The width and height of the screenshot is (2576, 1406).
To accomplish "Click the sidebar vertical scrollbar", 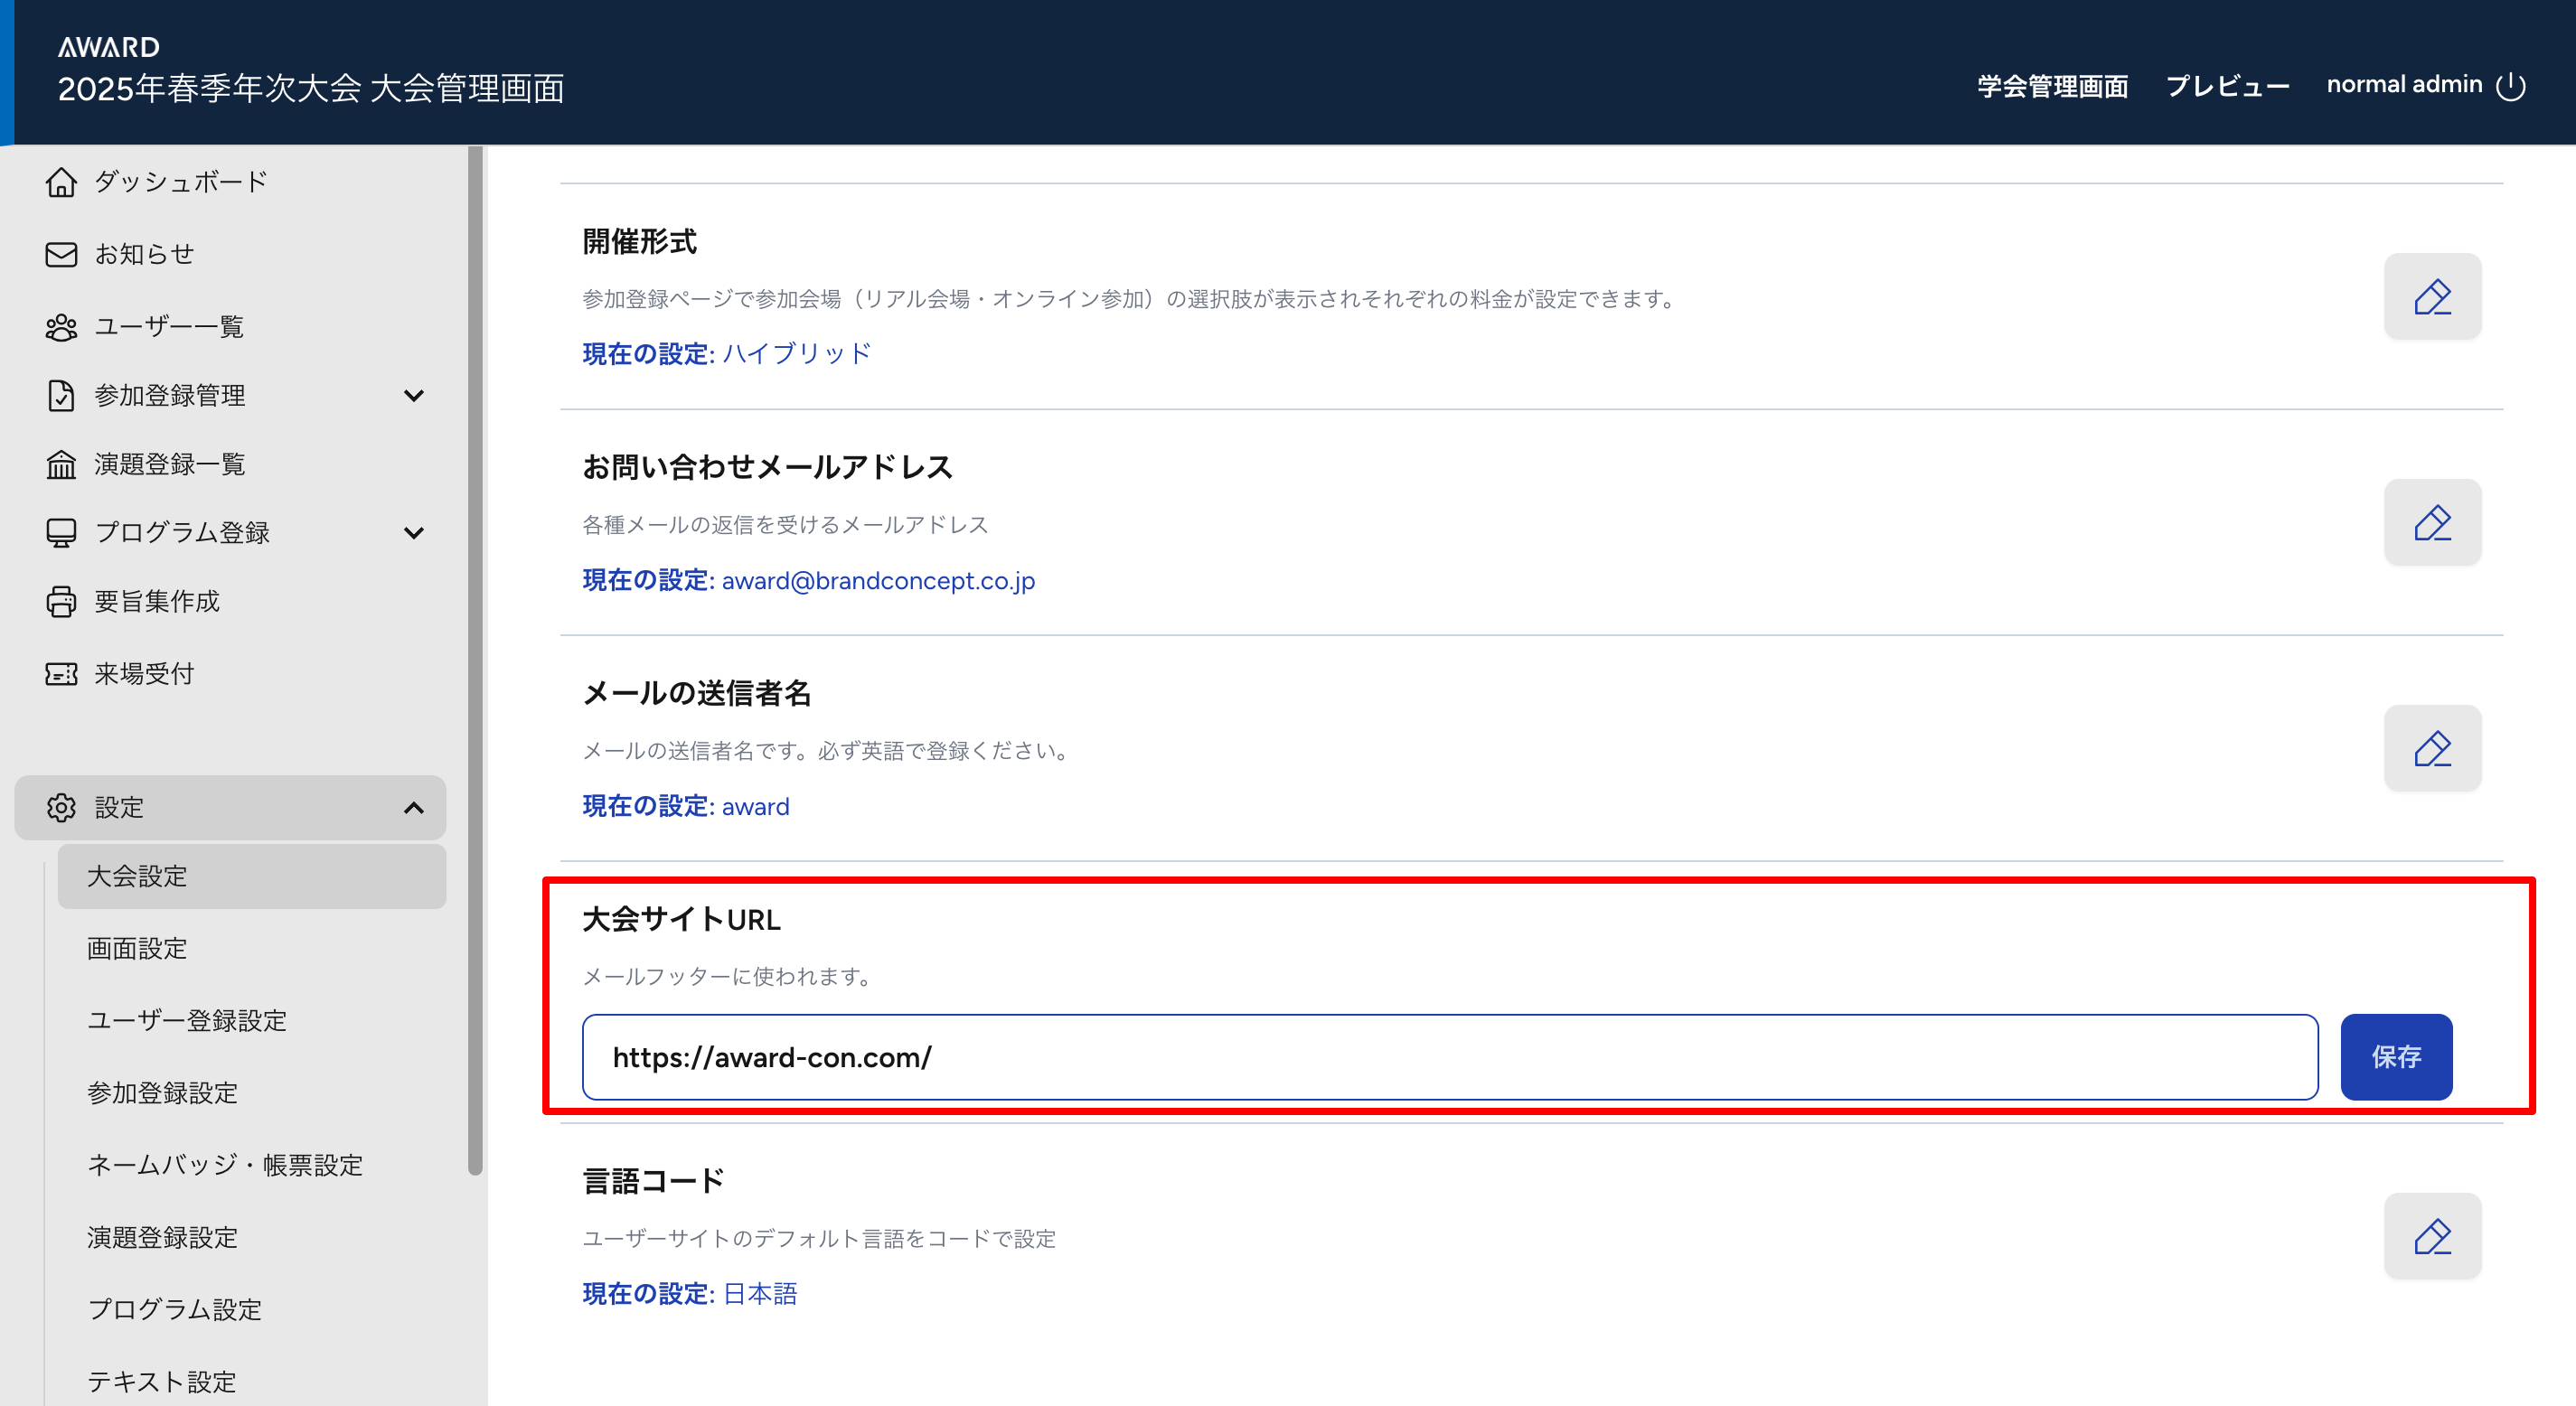I will pos(475,660).
